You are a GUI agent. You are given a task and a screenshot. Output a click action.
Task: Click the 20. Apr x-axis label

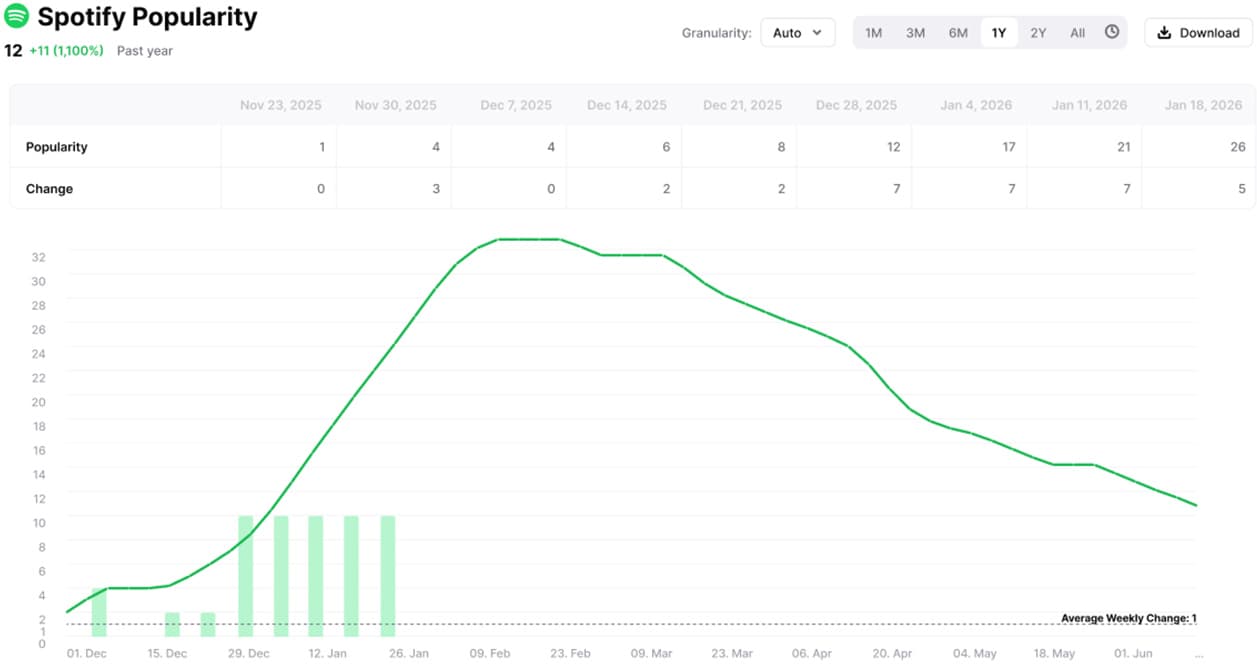[893, 653]
